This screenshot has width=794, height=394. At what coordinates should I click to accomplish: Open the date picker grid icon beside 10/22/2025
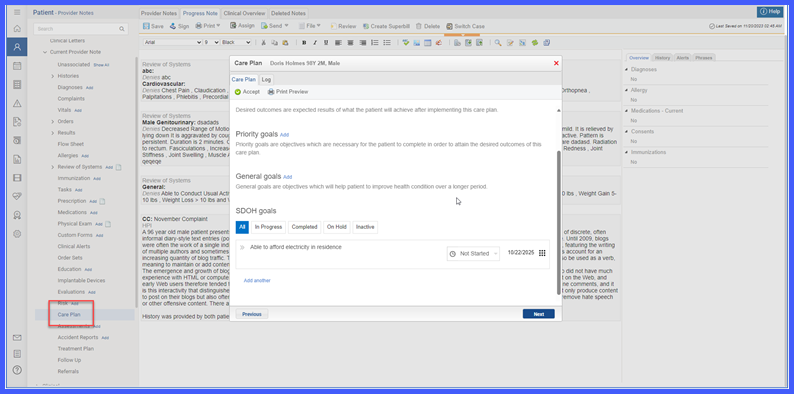coord(542,253)
